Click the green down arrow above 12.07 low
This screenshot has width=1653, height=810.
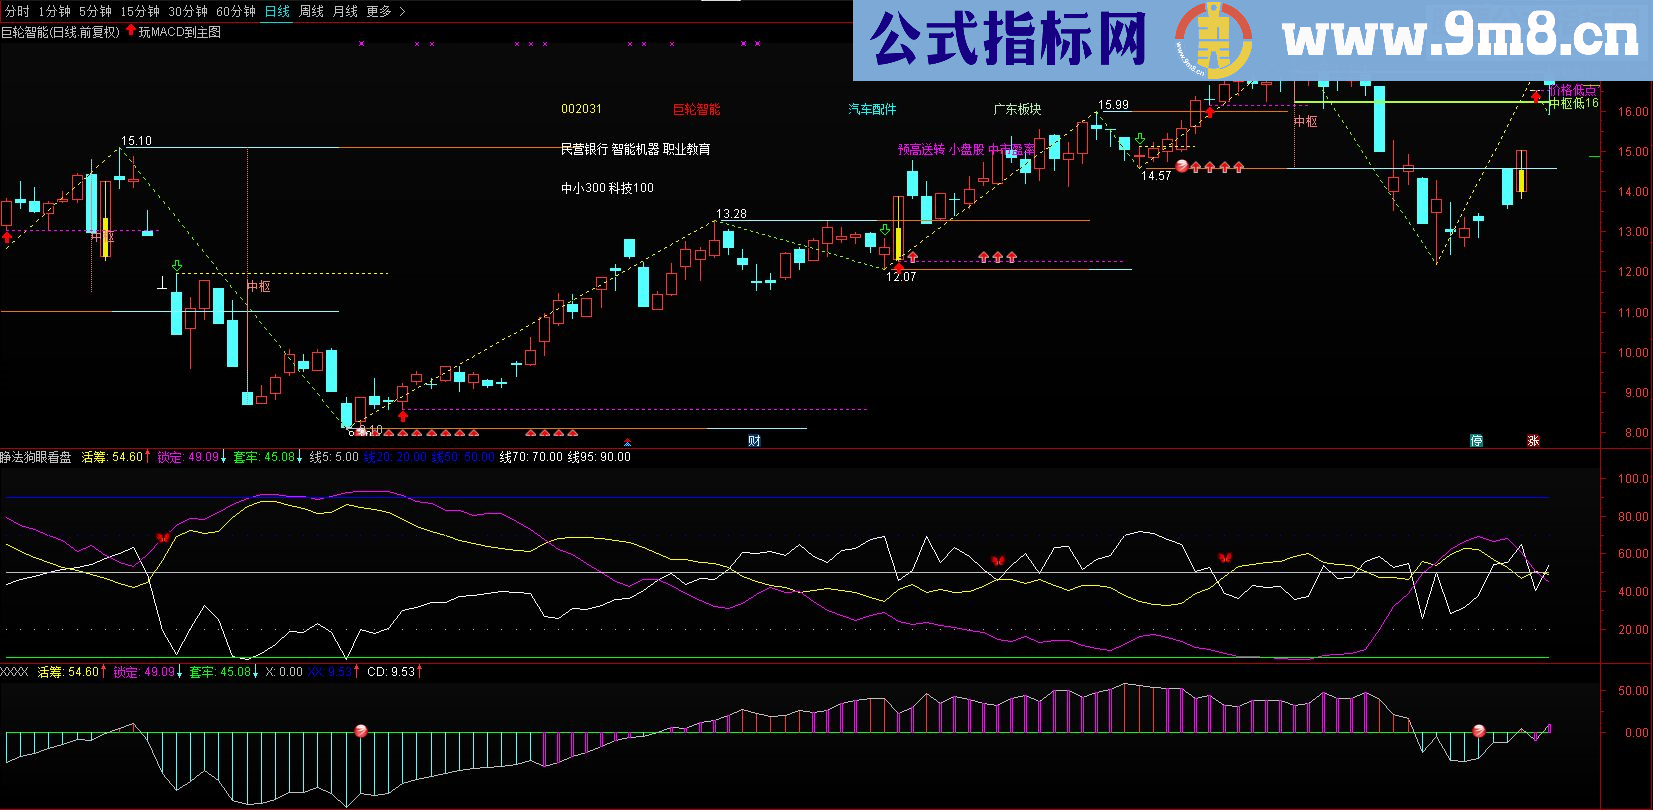(x=885, y=230)
